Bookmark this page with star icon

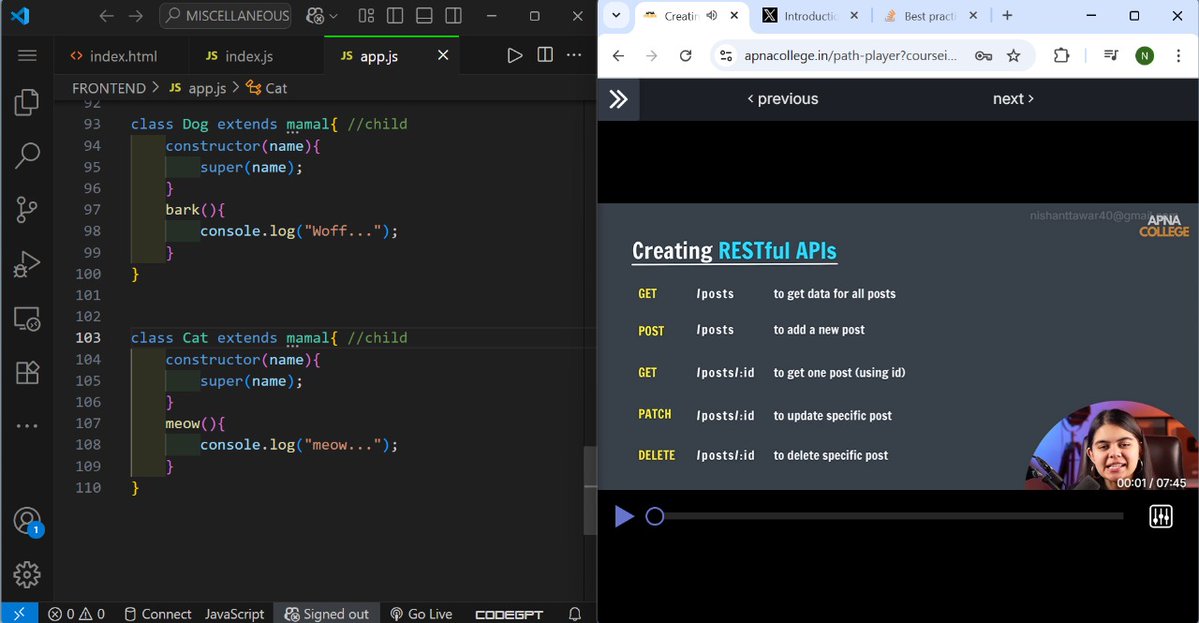(1013, 56)
